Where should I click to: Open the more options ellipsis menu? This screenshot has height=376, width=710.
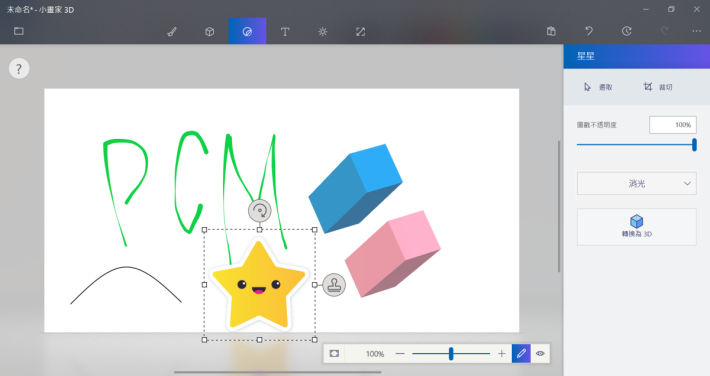click(x=696, y=31)
